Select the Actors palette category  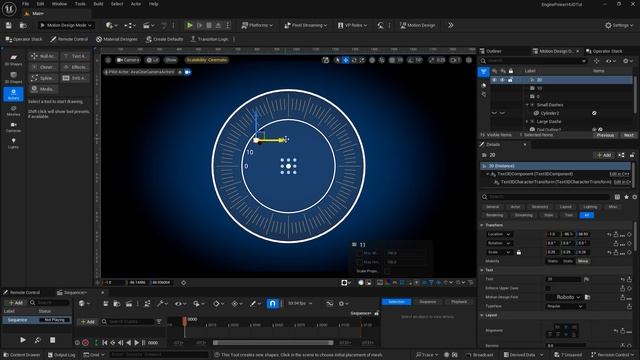pos(13,94)
